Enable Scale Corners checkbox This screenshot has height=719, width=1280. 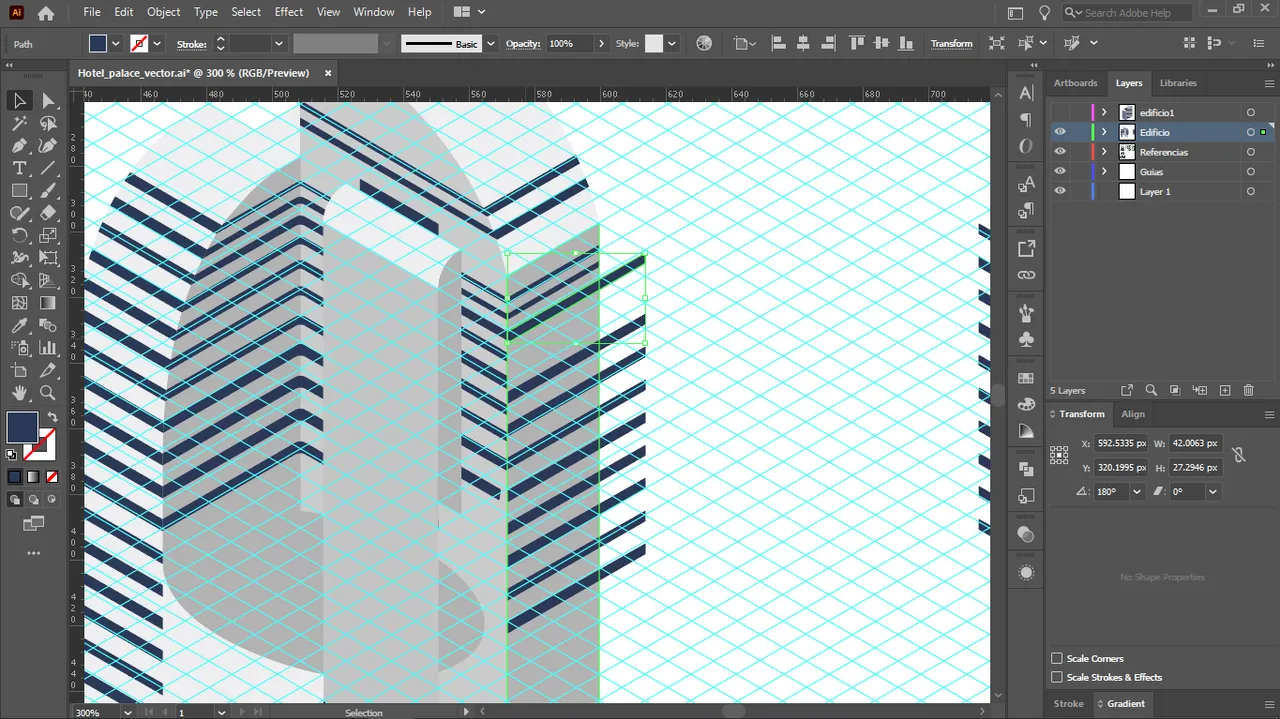tap(1057, 658)
